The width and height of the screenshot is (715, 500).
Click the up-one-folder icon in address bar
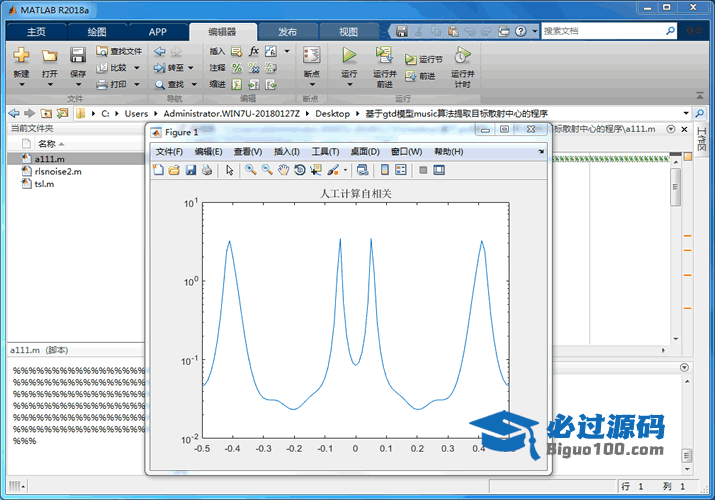click(46, 113)
